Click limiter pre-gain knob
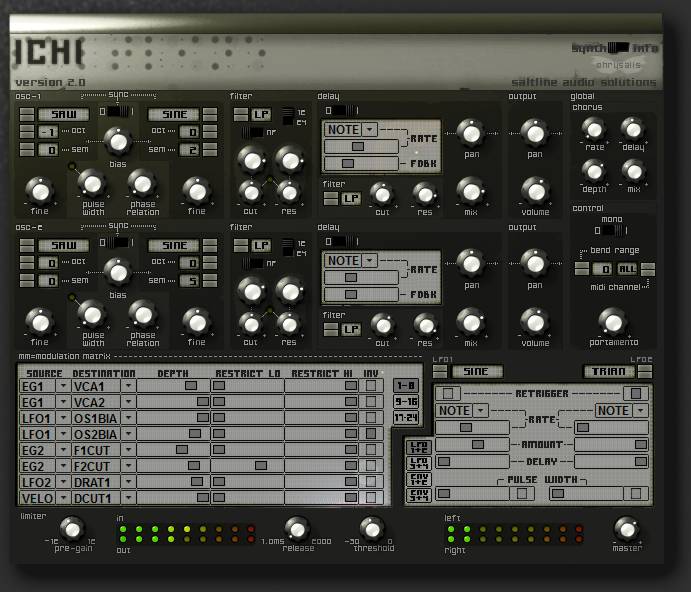 72,529
